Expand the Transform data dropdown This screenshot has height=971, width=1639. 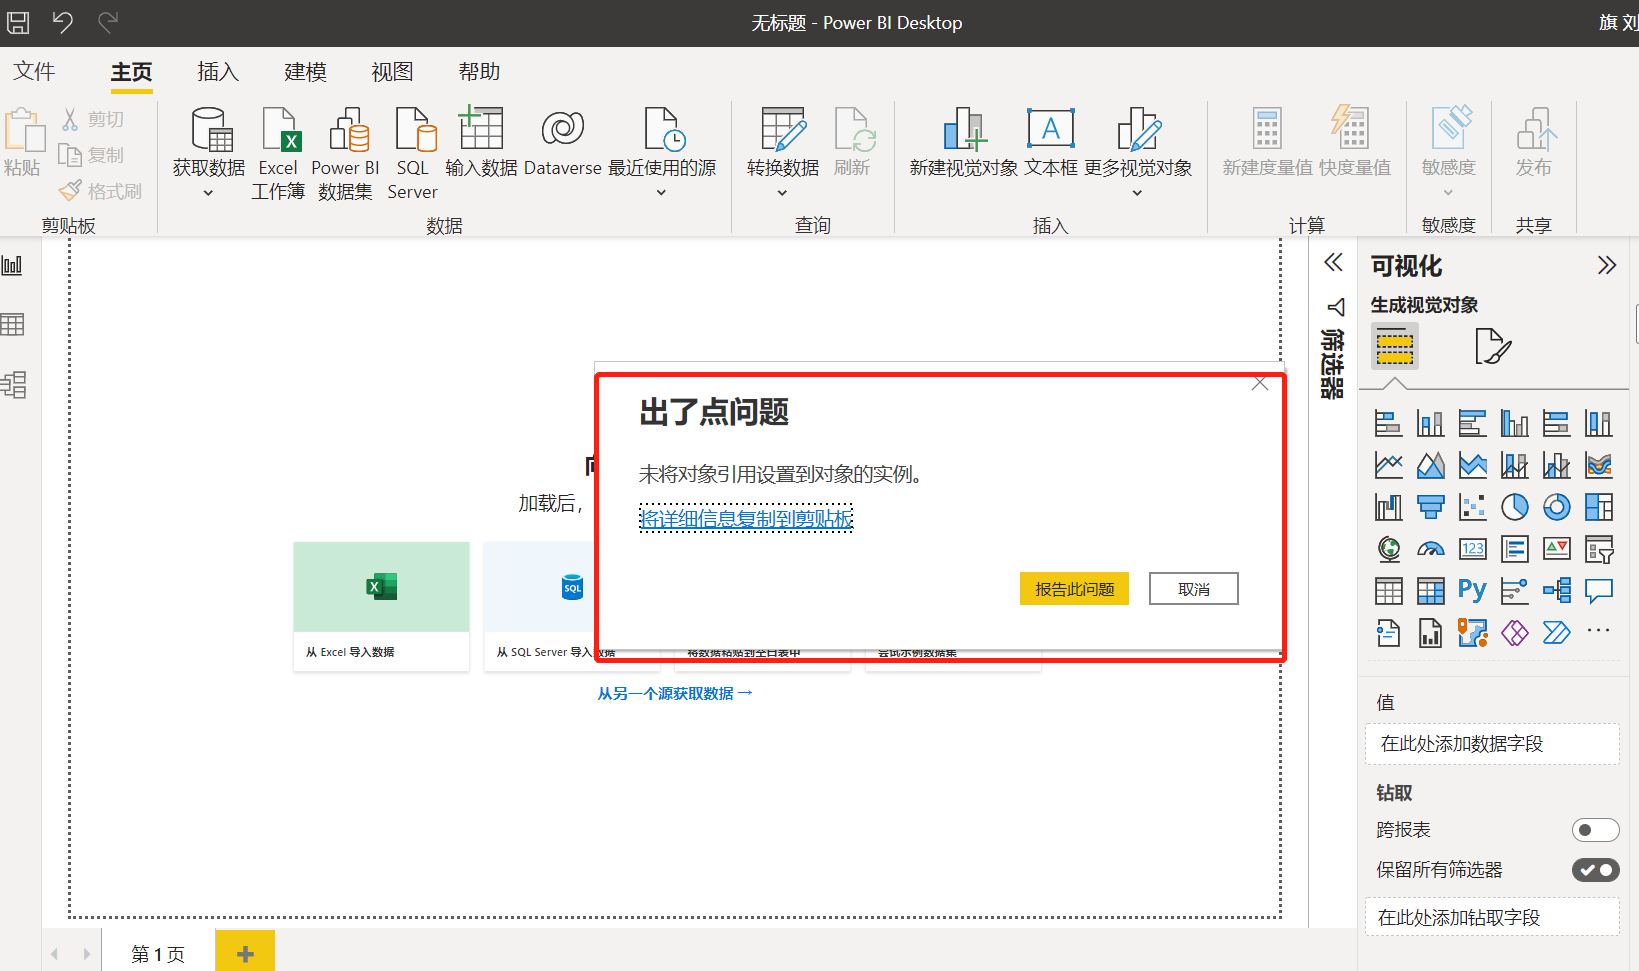782,193
